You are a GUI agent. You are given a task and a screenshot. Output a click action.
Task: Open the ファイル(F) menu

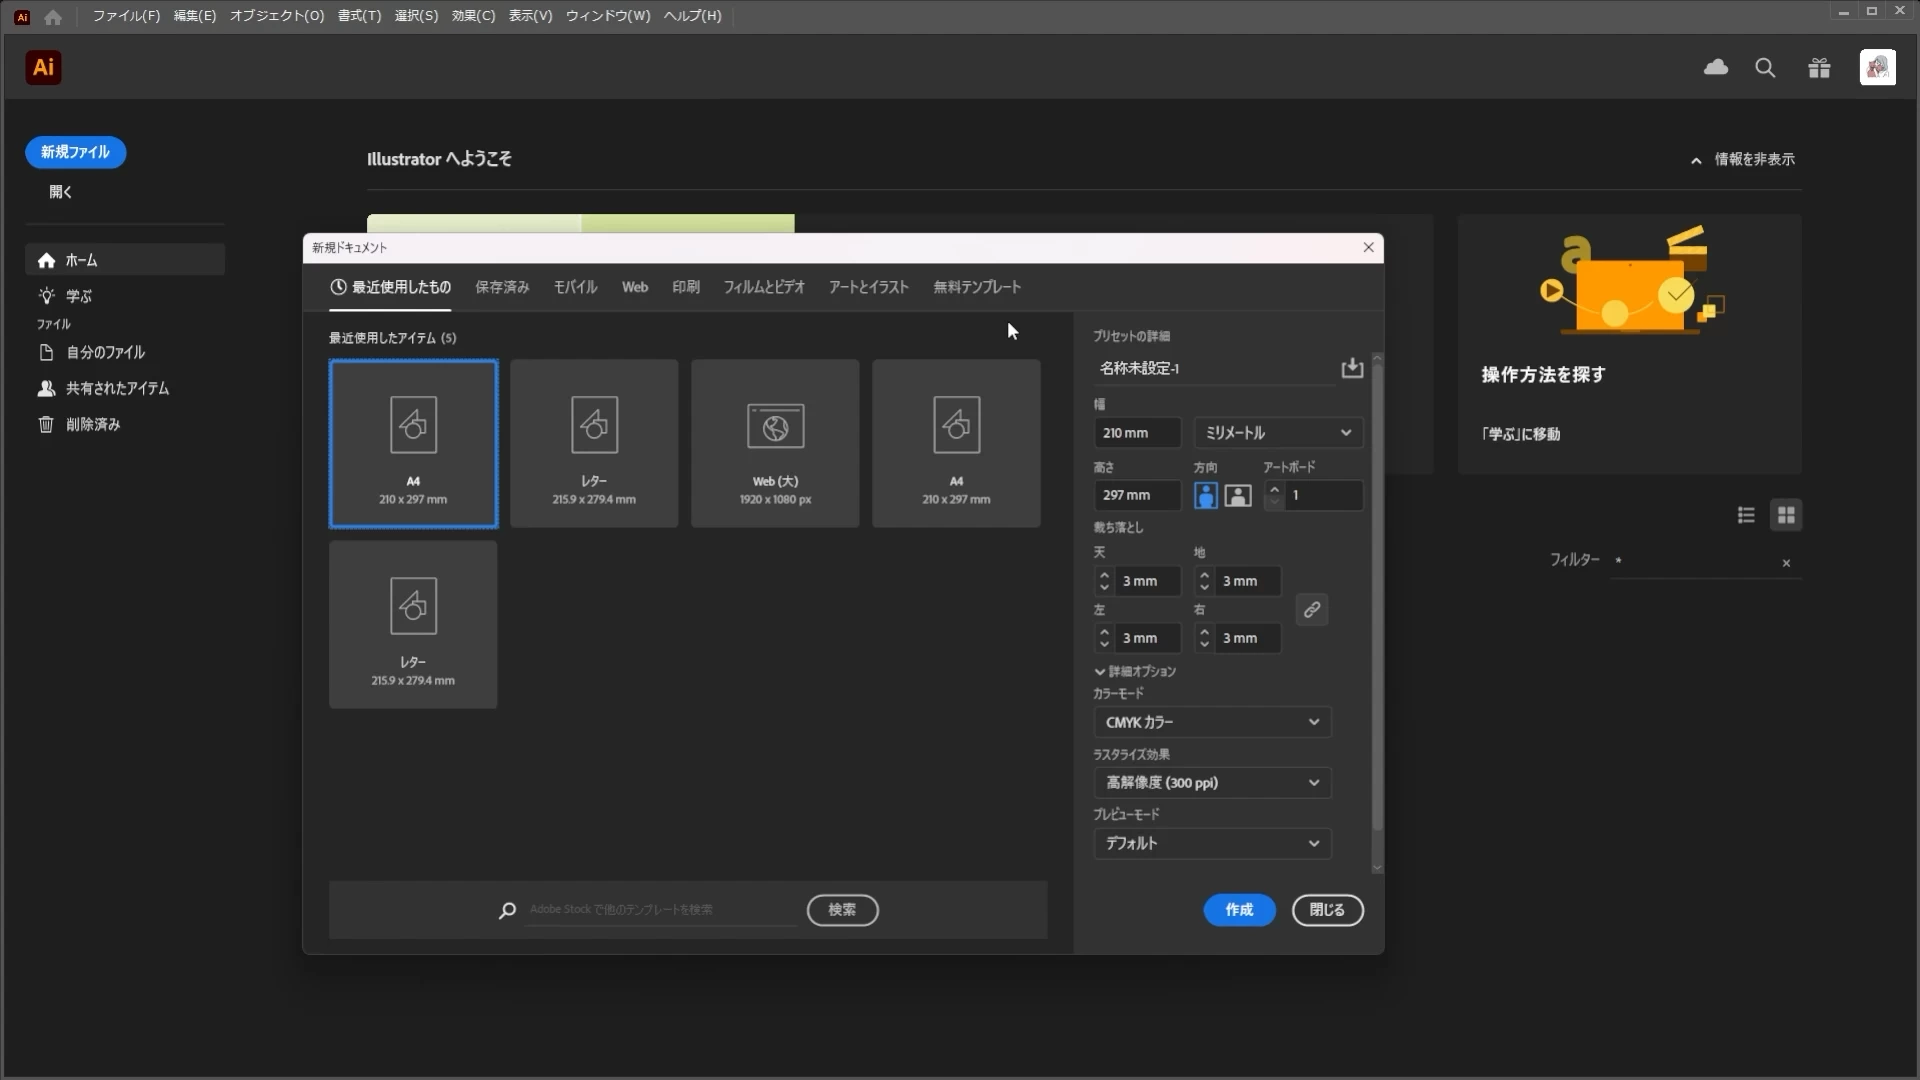click(126, 16)
